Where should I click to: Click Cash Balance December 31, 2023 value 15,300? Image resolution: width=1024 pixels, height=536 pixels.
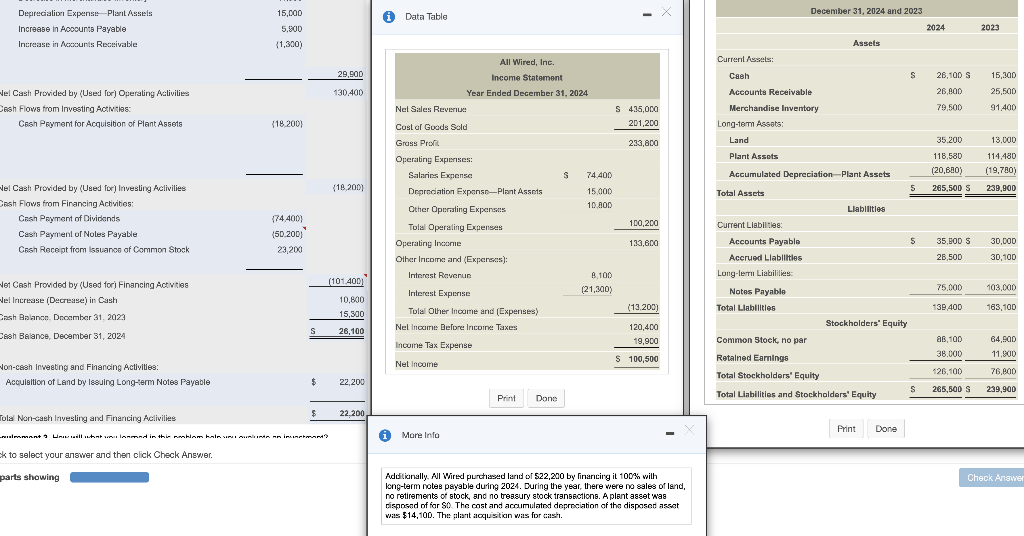pos(351,315)
